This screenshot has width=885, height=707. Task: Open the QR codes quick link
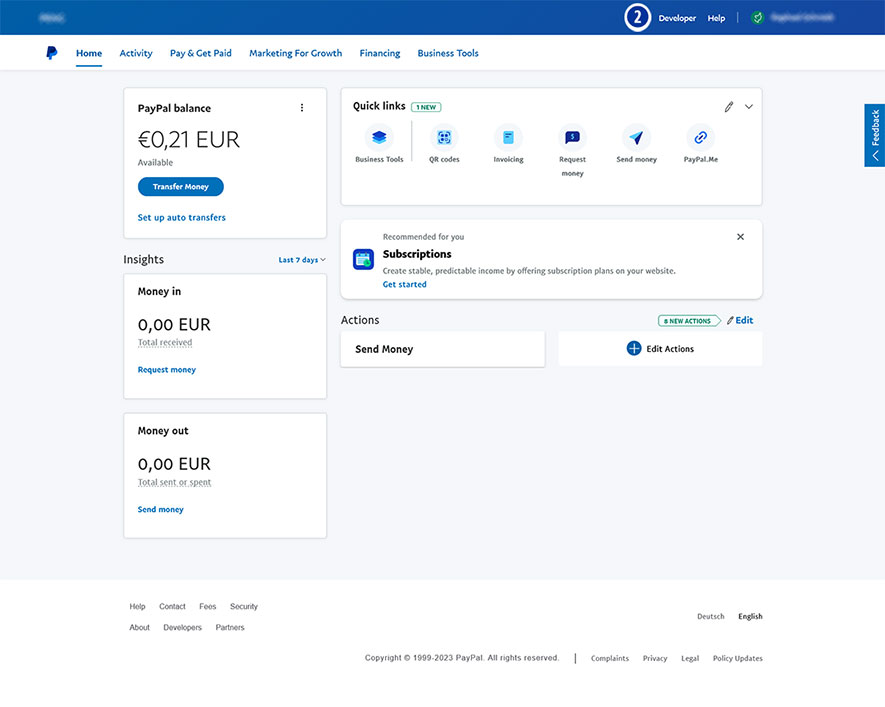(x=444, y=138)
